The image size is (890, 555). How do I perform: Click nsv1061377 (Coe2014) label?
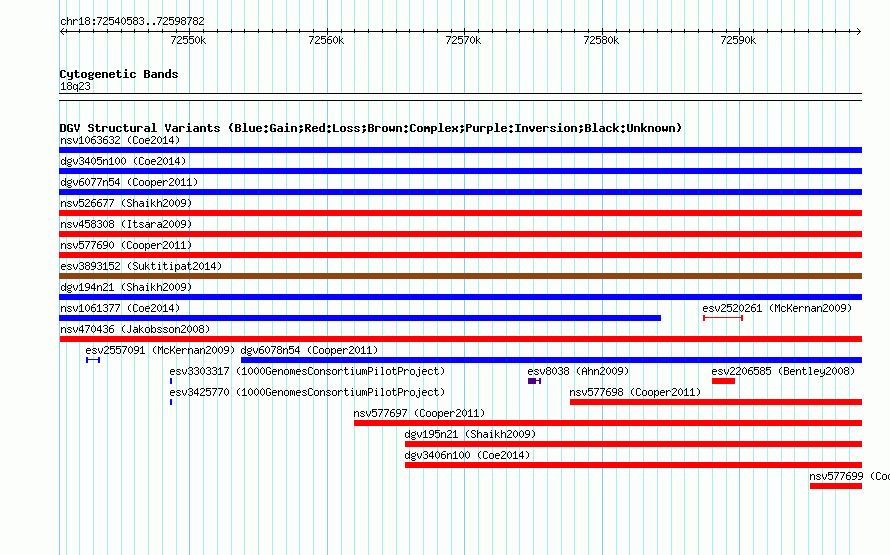(x=120, y=308)
